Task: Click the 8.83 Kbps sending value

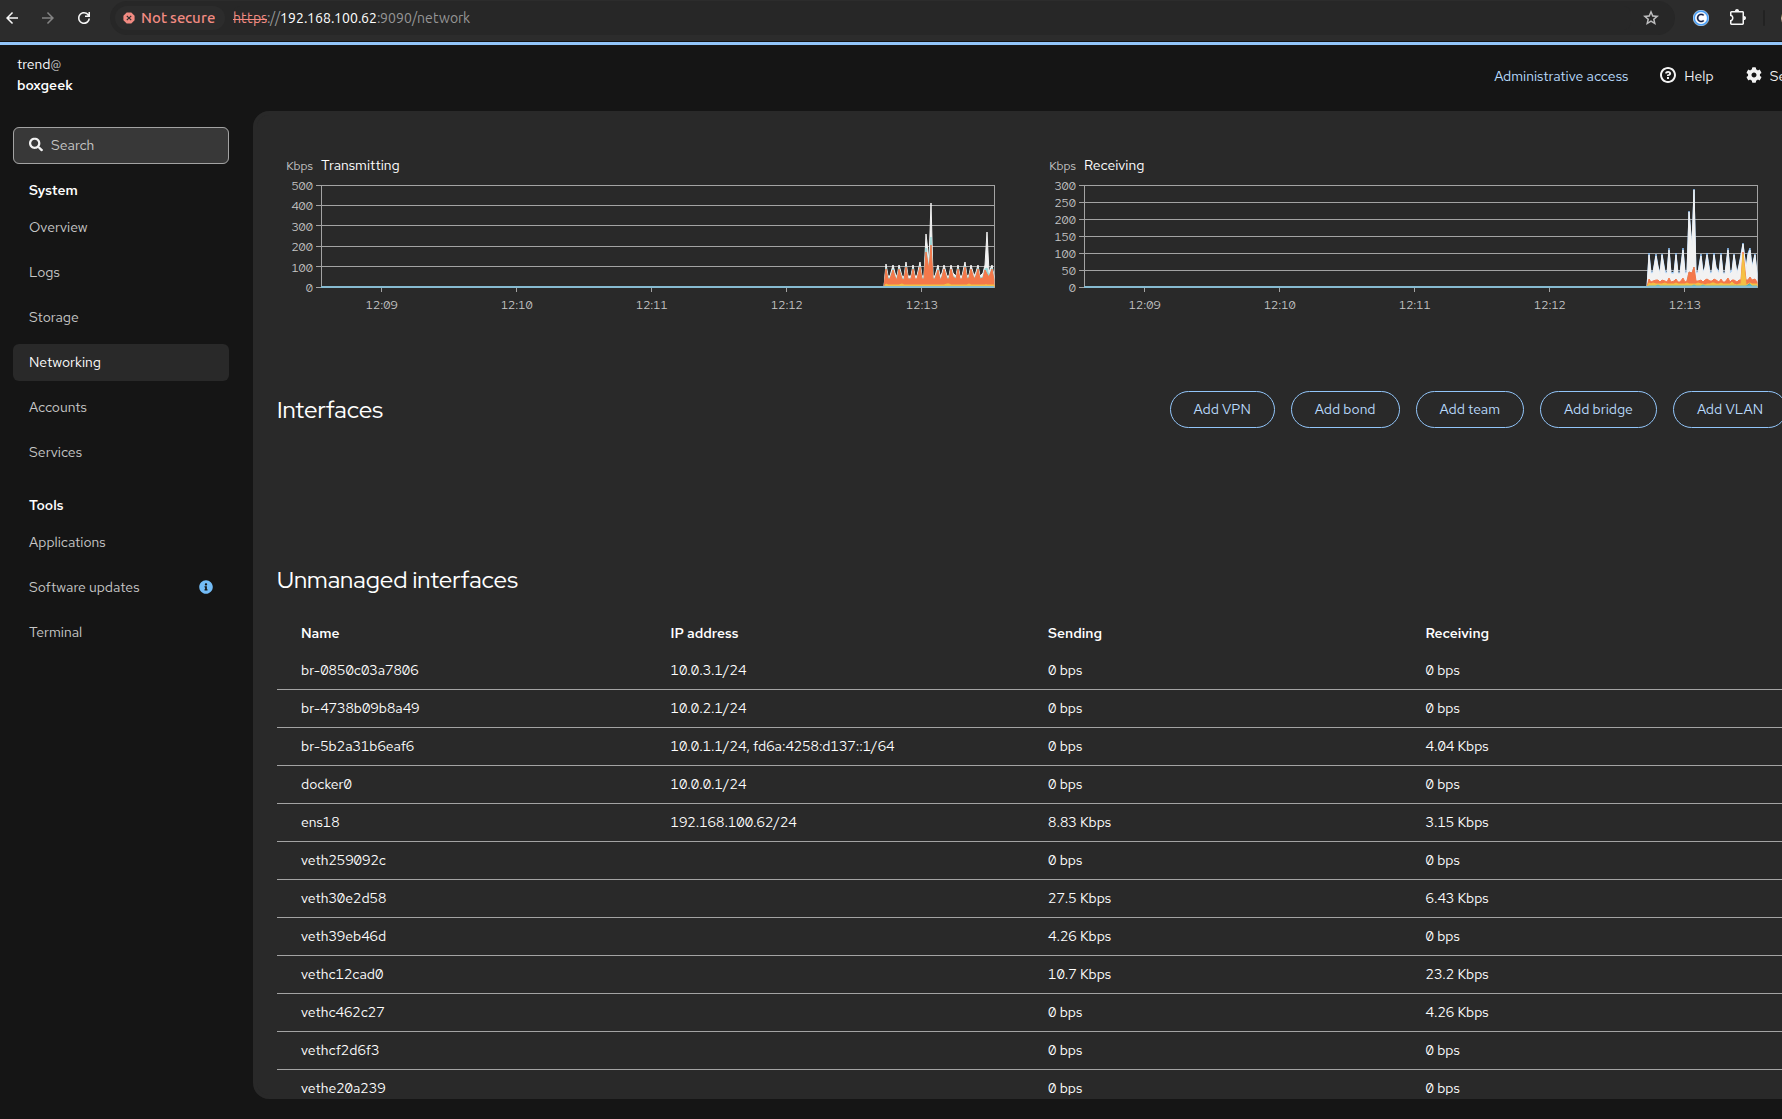Action: click(x=1079, y=822)
